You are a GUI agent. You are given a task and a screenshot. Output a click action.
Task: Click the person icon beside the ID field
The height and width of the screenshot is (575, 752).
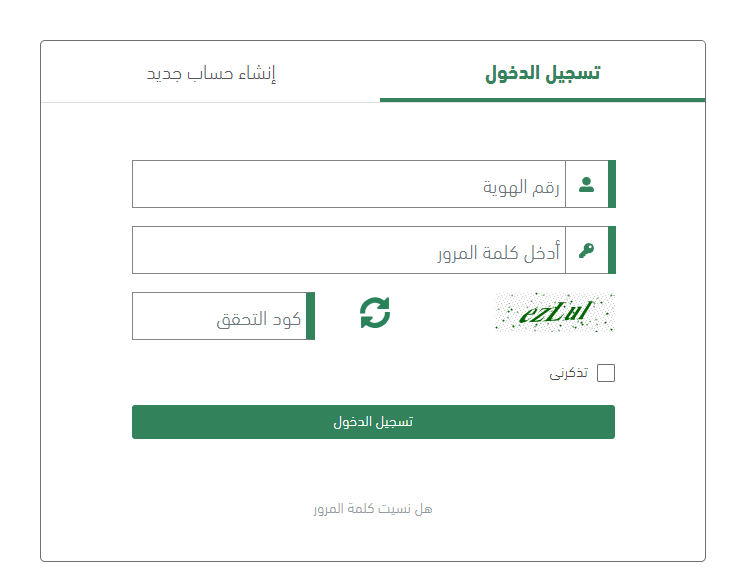[587, 184]
